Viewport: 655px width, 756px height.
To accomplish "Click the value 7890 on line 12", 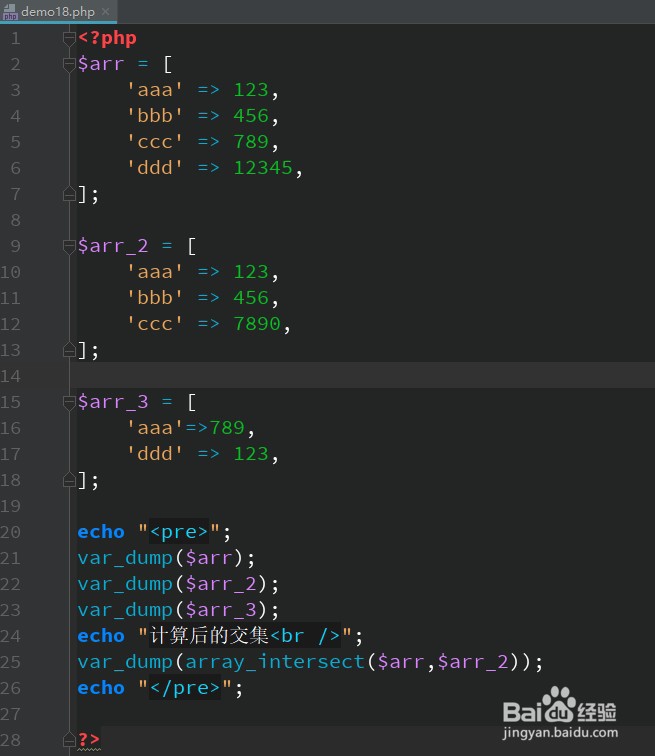I will 257,324.
